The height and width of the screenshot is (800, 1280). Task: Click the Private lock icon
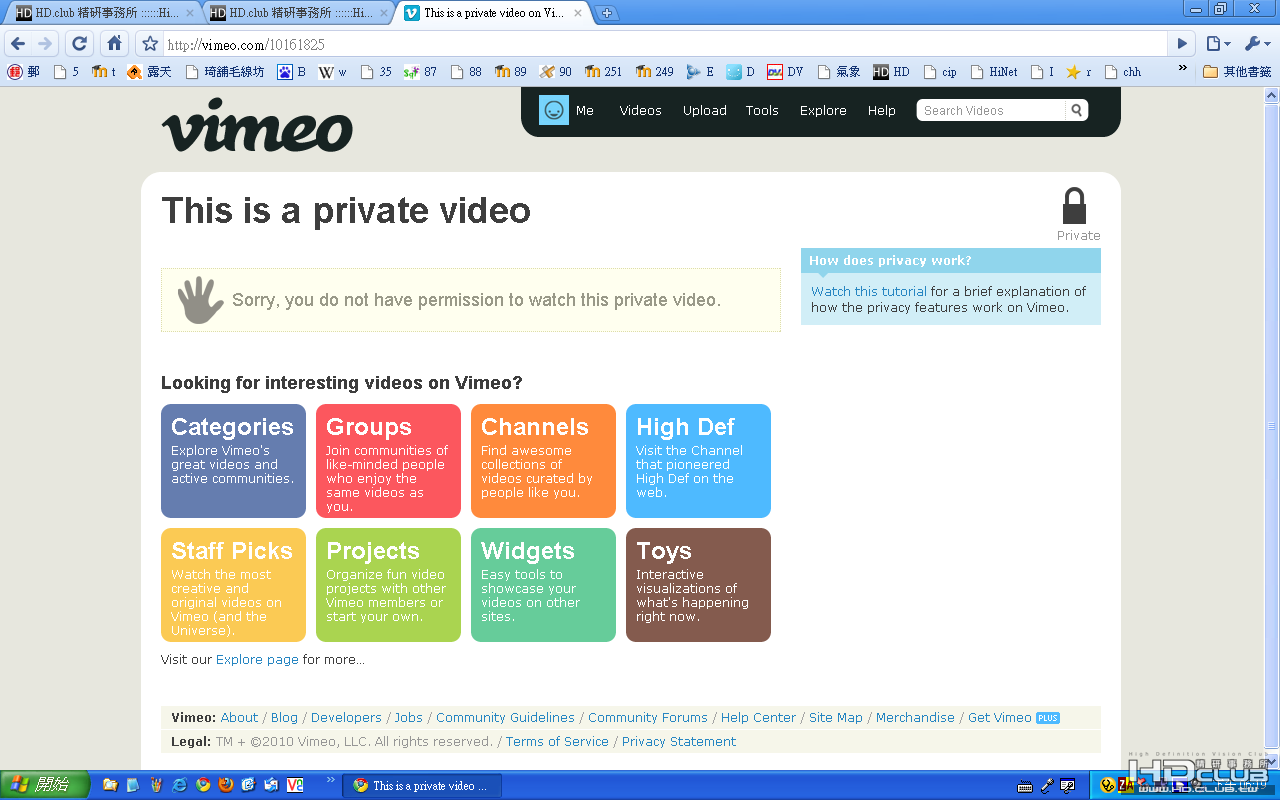click(x=1074, y=206)
